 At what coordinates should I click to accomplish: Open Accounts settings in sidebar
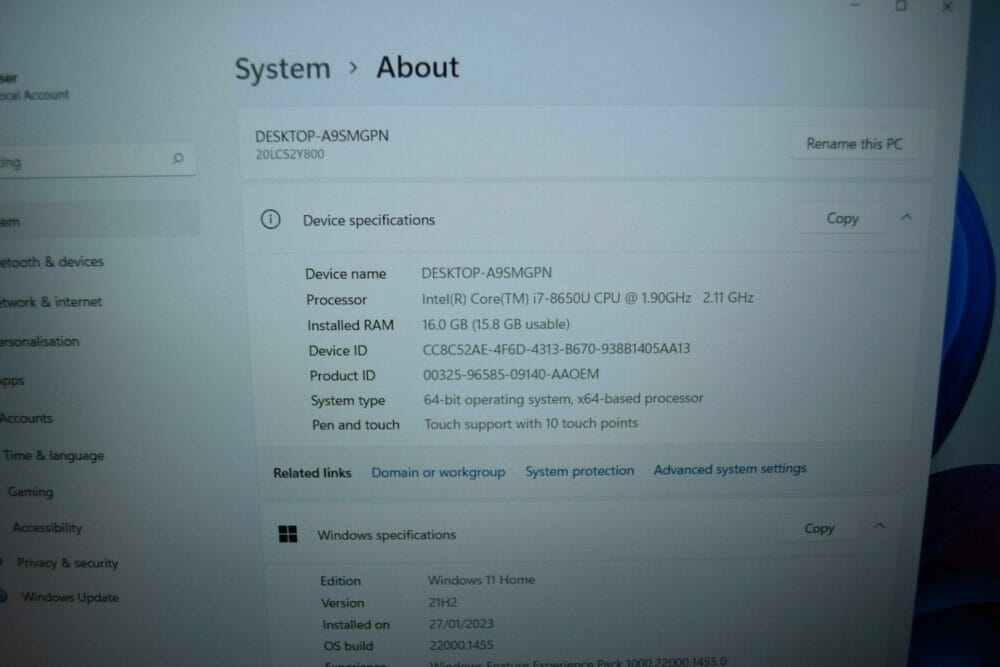coord(26,418)
